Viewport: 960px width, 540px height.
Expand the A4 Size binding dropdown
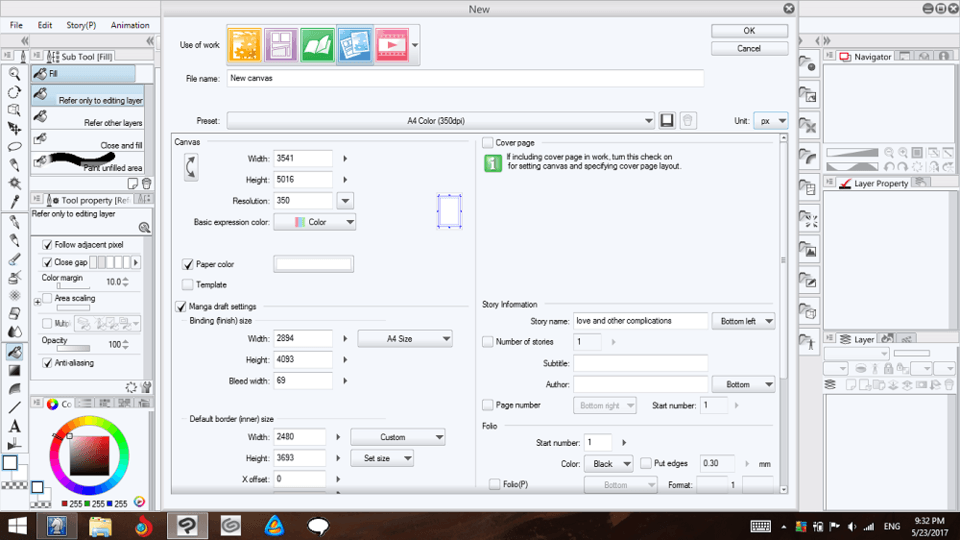click(405, 339)
